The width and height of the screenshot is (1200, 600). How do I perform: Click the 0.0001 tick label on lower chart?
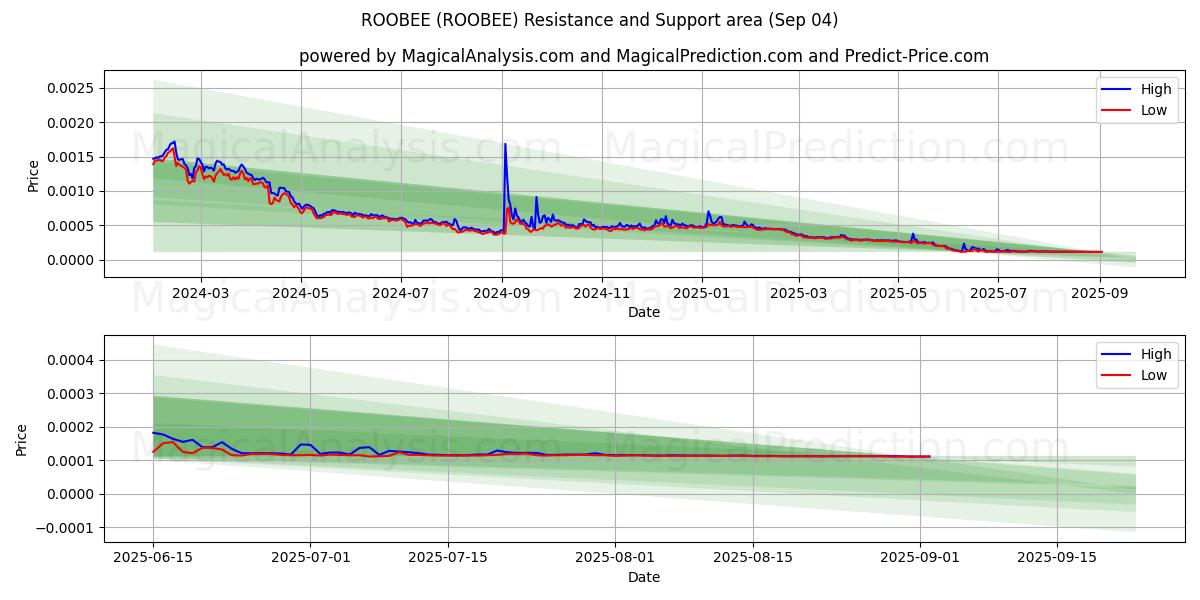70,461
